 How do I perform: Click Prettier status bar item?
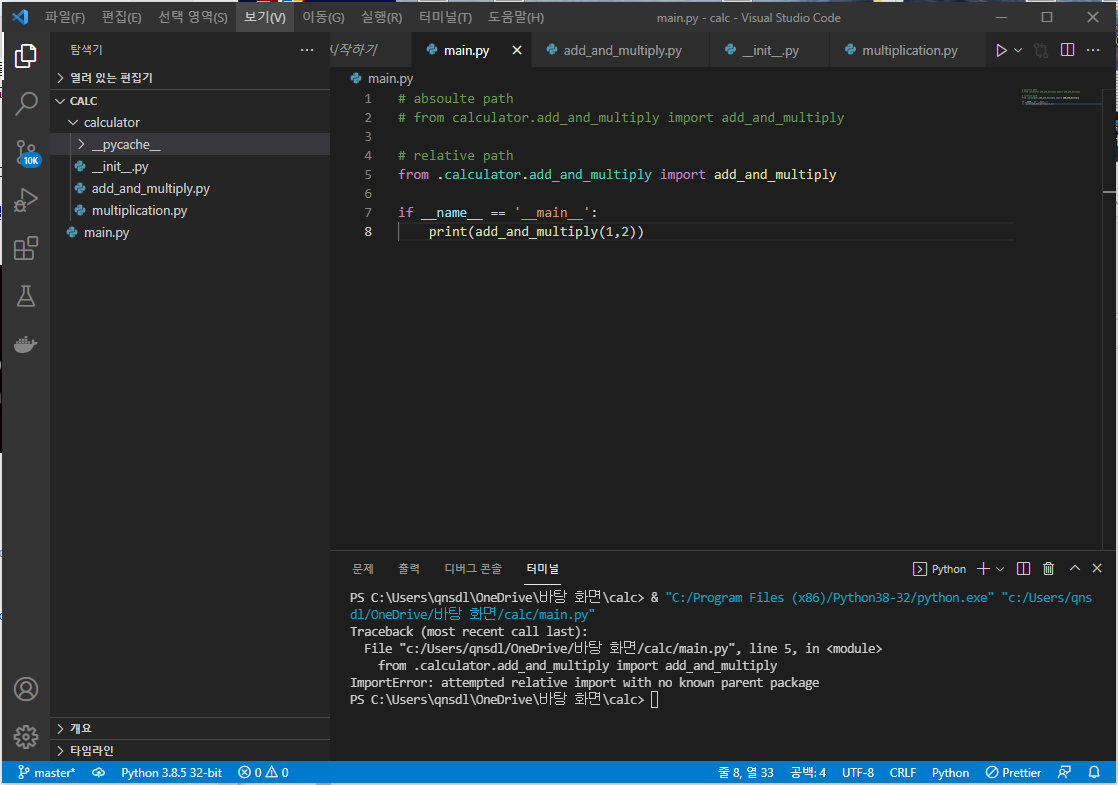[1013, 773]
